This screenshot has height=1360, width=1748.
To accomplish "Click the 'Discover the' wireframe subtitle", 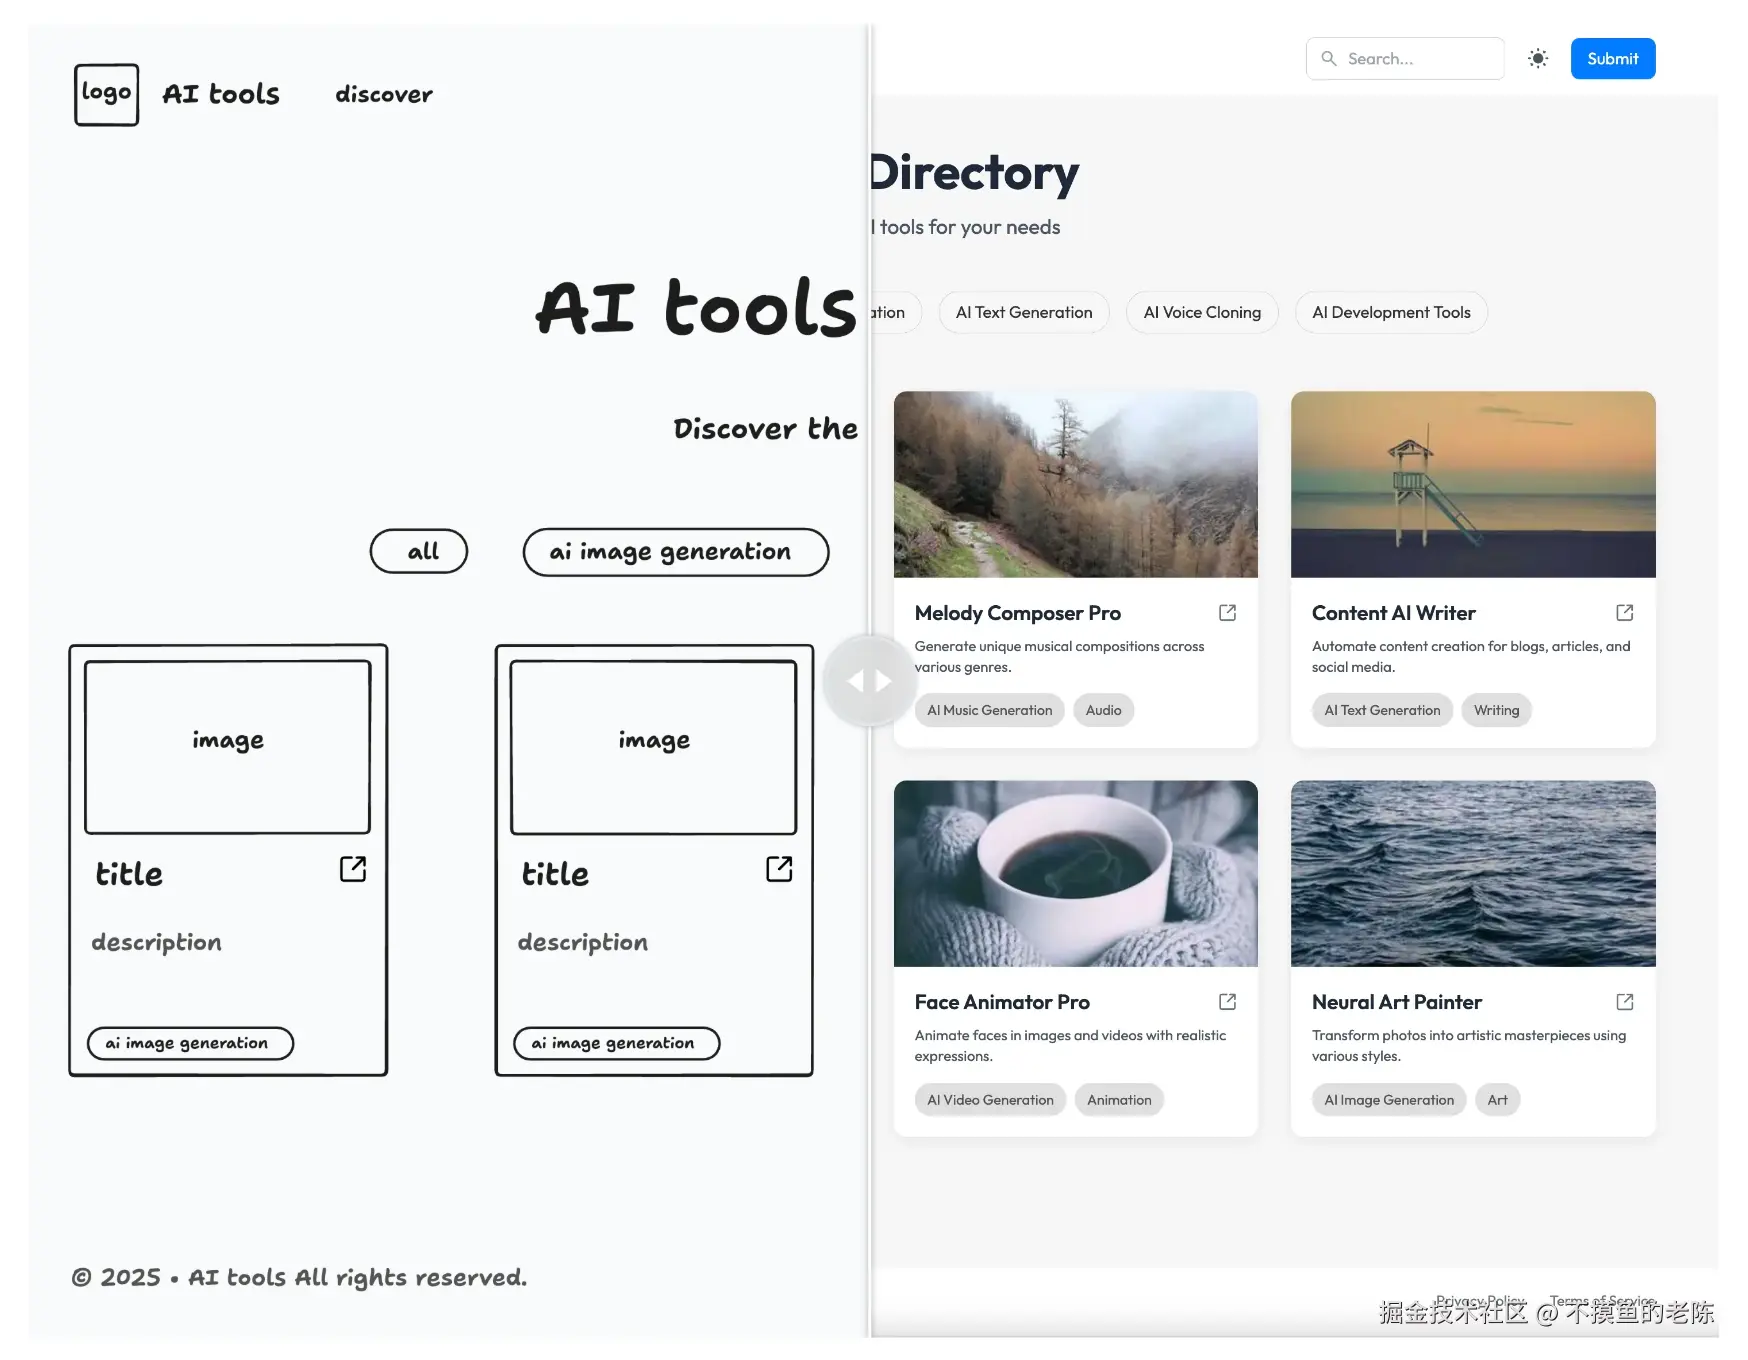I will click(765, 429).
